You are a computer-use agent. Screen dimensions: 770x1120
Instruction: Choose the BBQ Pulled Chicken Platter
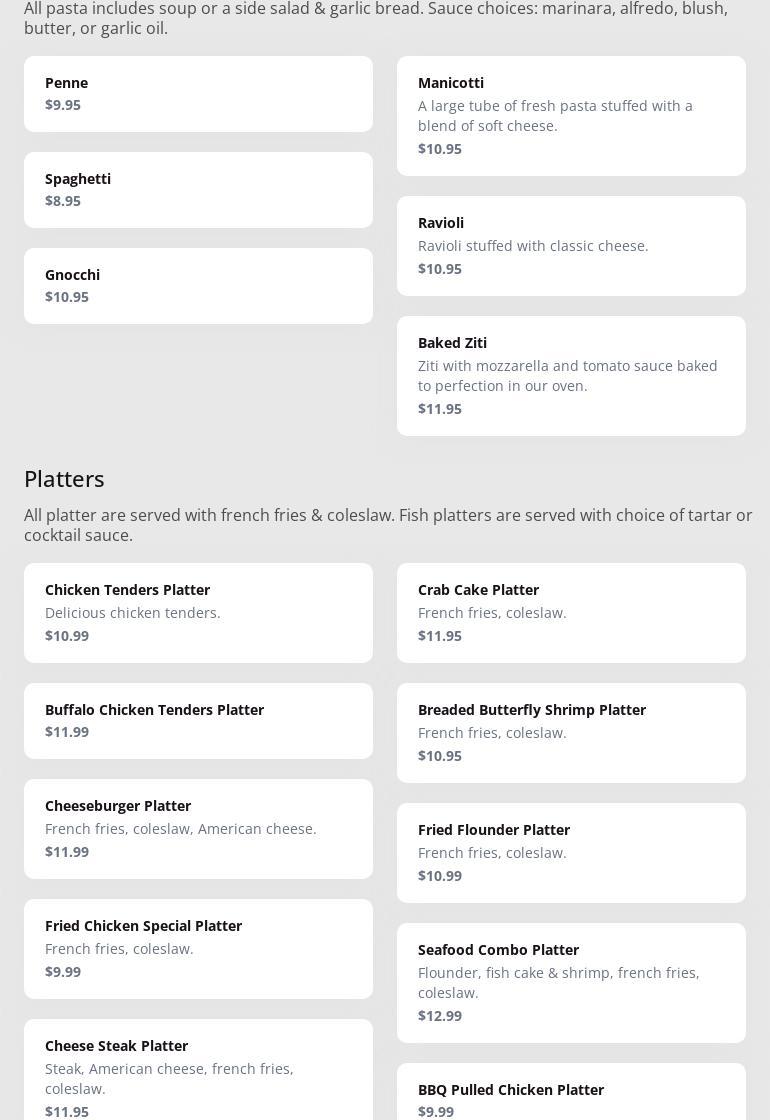(571, 1094)
